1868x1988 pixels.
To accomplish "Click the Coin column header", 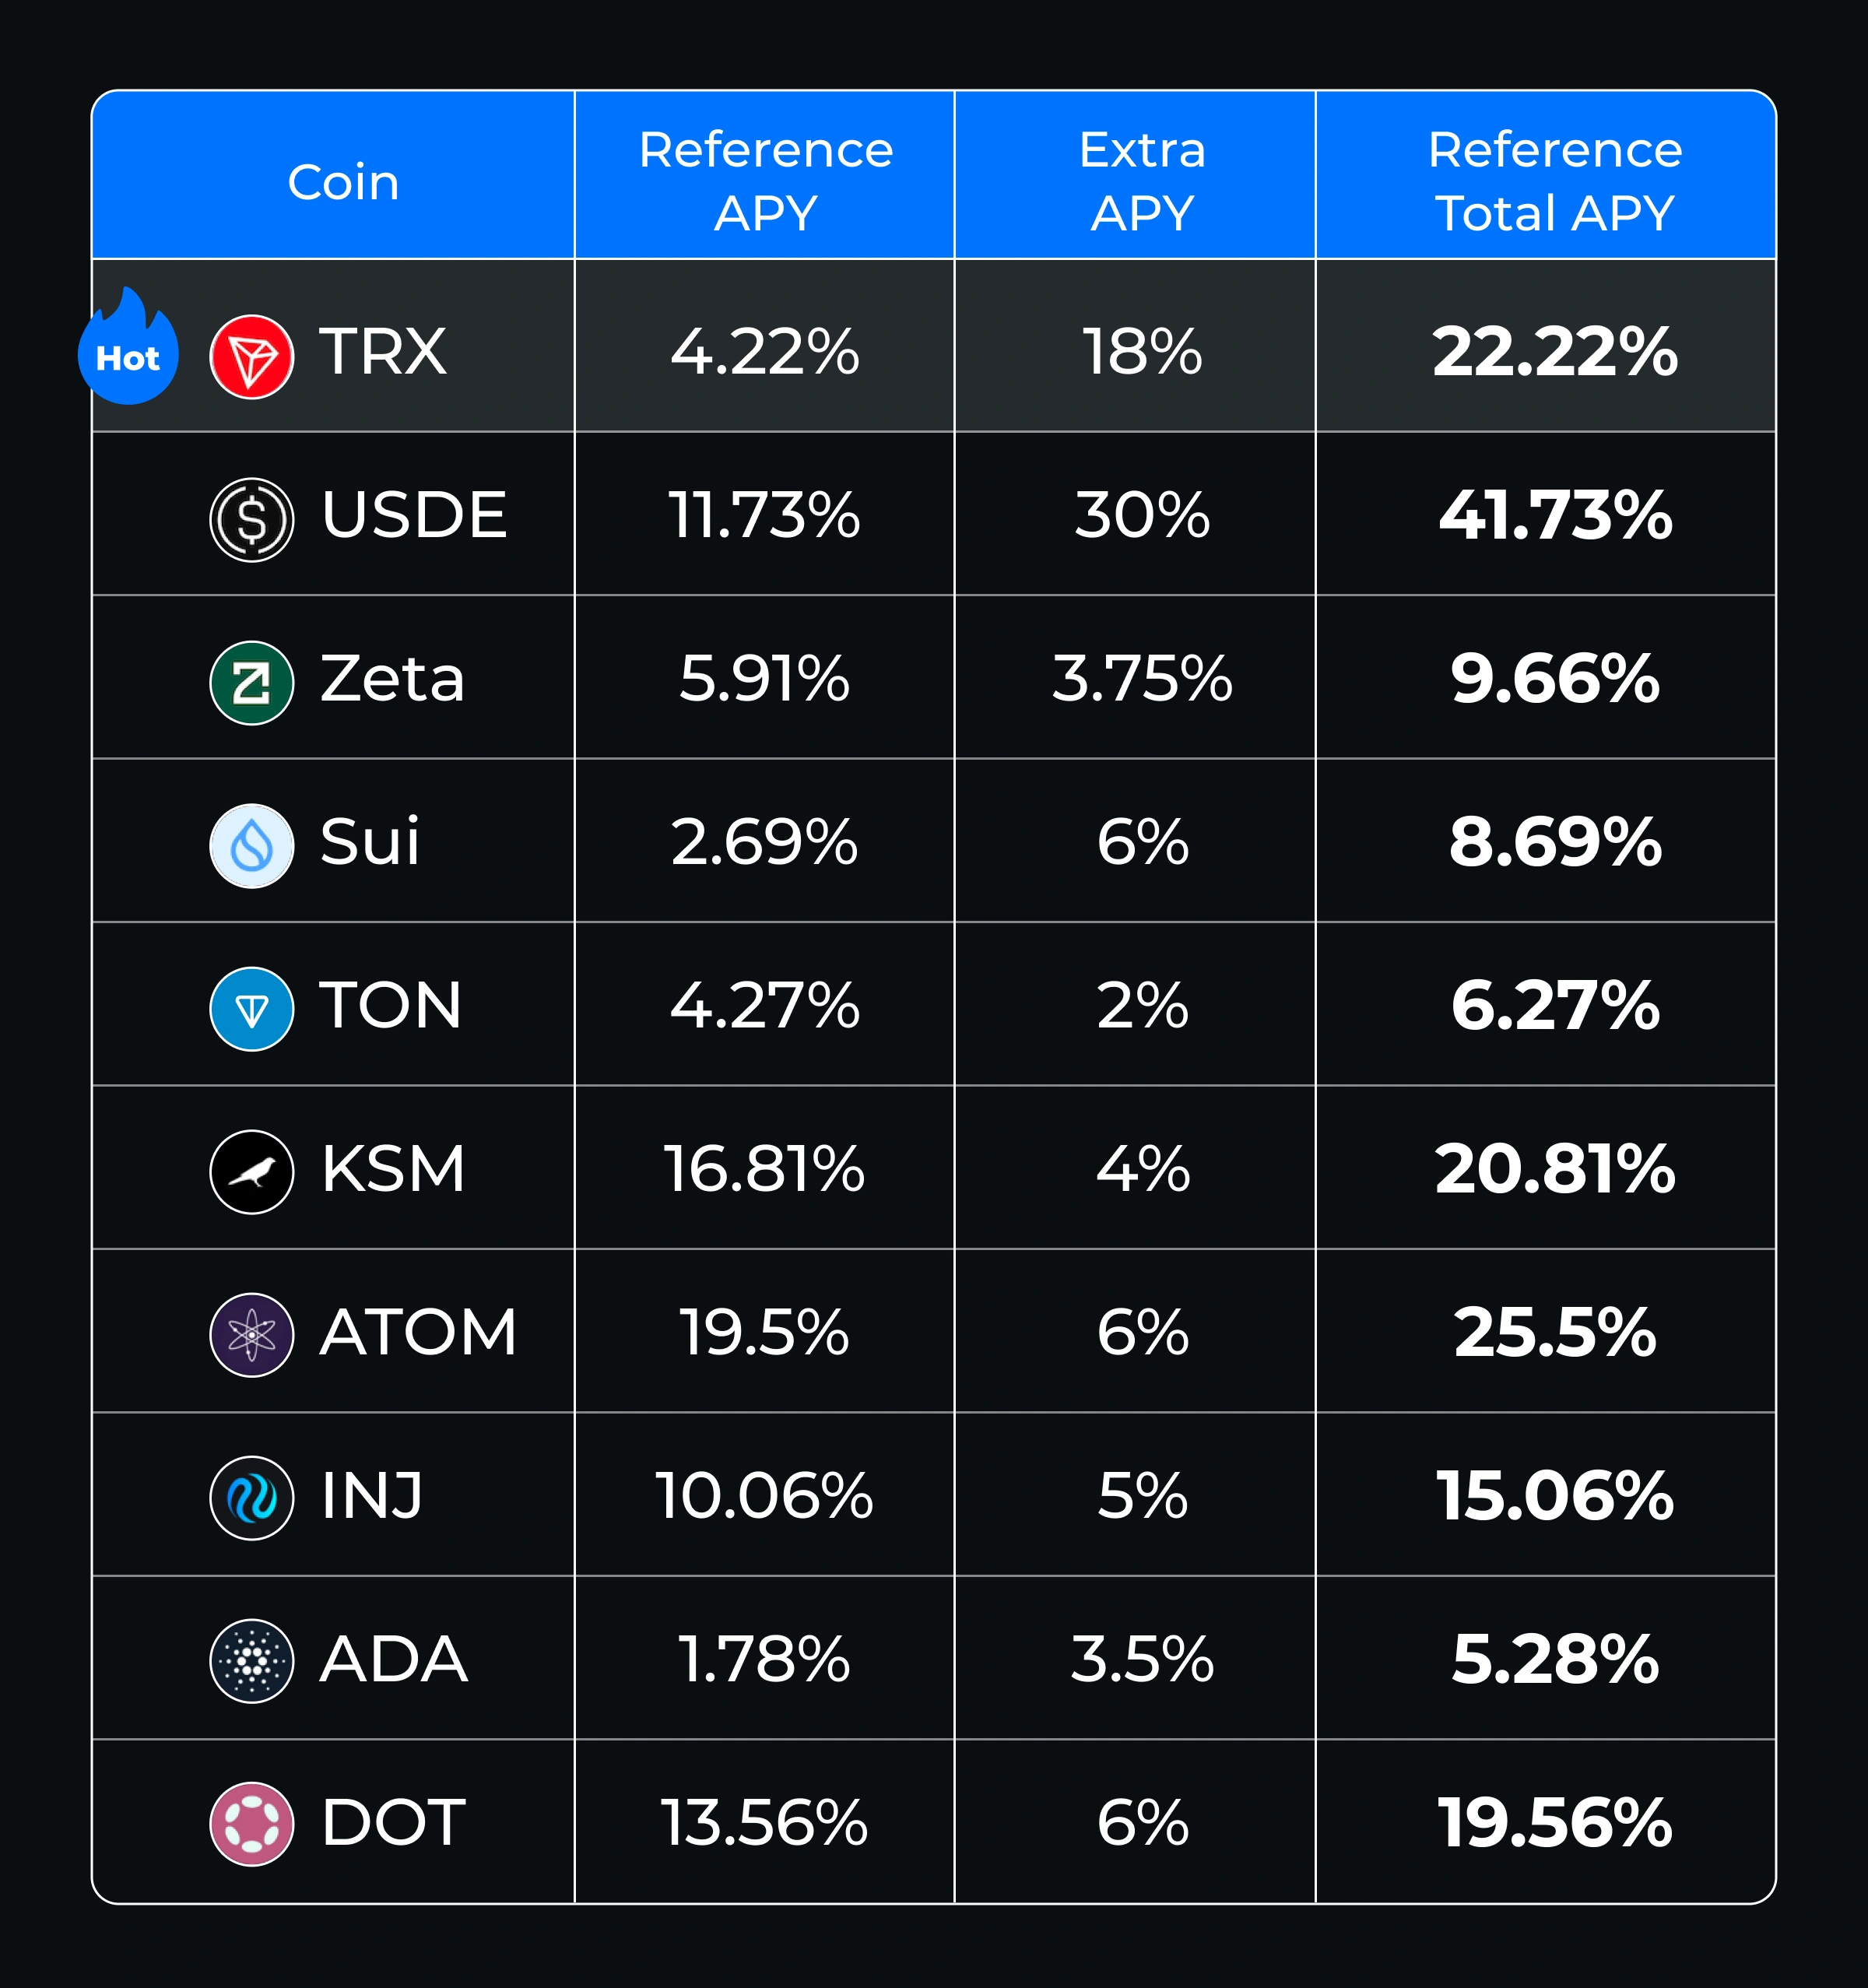I will [x=343, y=182].
